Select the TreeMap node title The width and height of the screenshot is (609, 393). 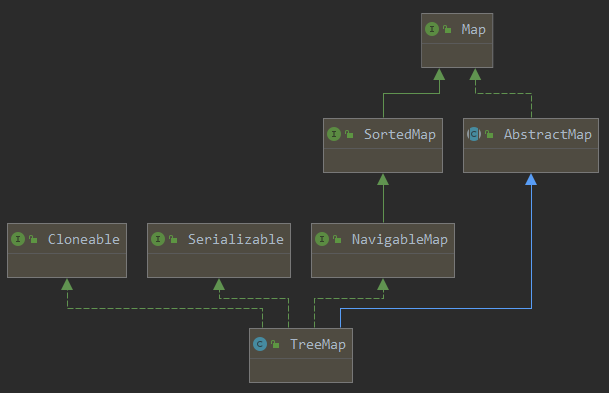pyautogui.click(x=318, y=345)
